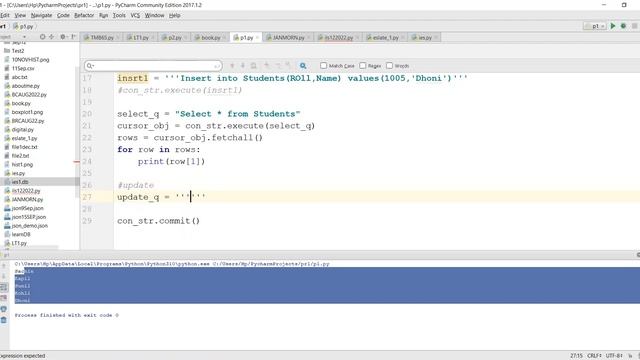Enable the Regex checkbox
Viewport: 640px width, 360px height.
click(362, 65)
